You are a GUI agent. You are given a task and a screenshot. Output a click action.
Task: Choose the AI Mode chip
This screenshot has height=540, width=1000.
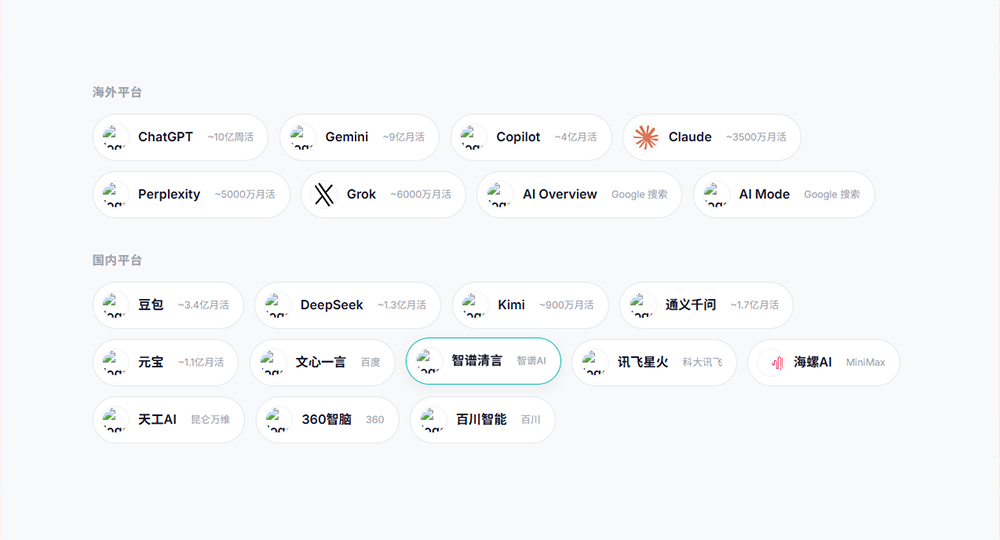[x=784, y=194]
